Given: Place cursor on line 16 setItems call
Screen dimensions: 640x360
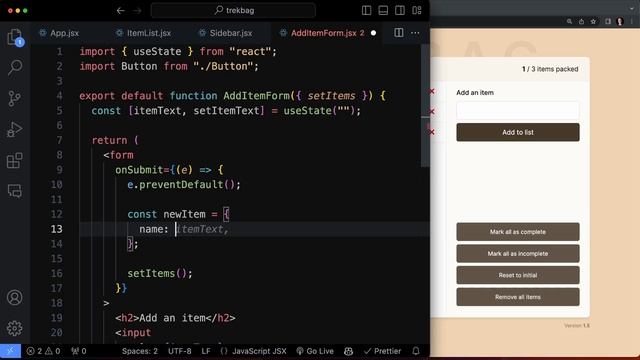Looking at the screenshot, I should pyautogui.click(x=160, y=273).
